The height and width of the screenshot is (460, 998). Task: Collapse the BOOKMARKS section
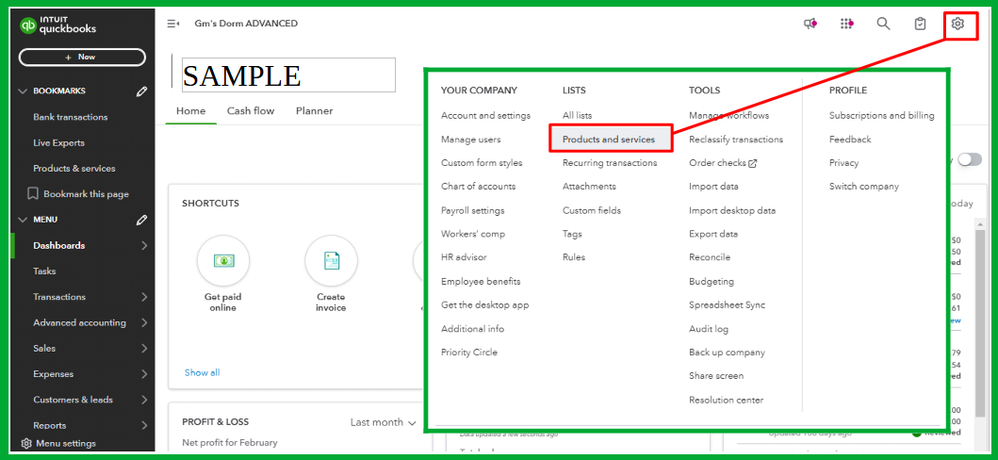[x=24, y=92]
